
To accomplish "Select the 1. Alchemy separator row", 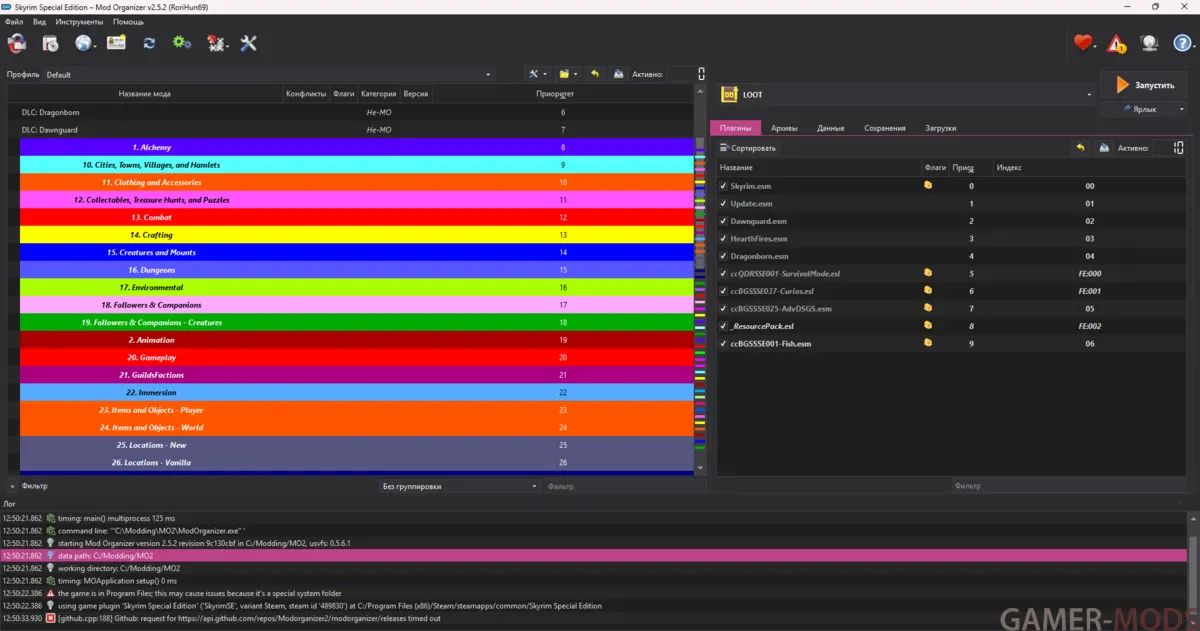I will point(357,147).
